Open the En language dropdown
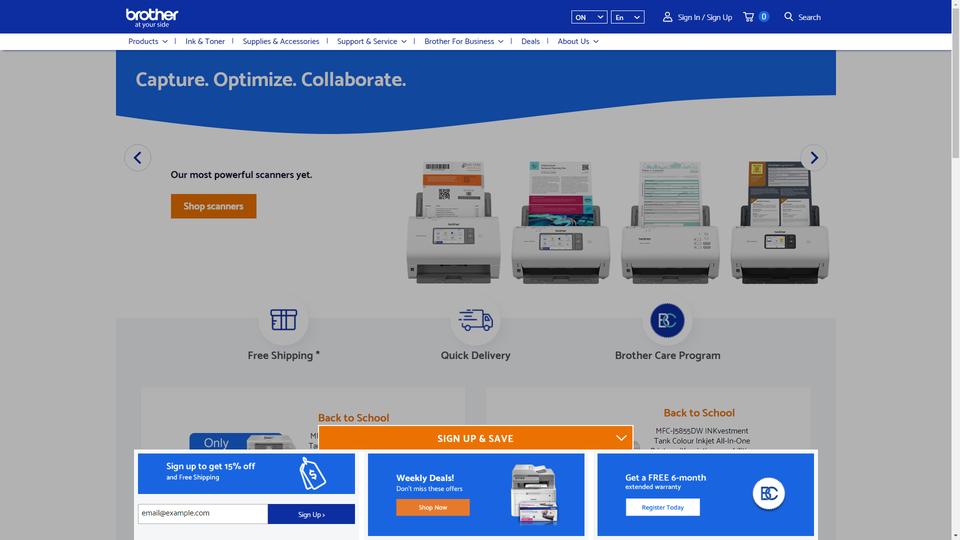Screen dimensions: 960x540 tap(628, 17)
